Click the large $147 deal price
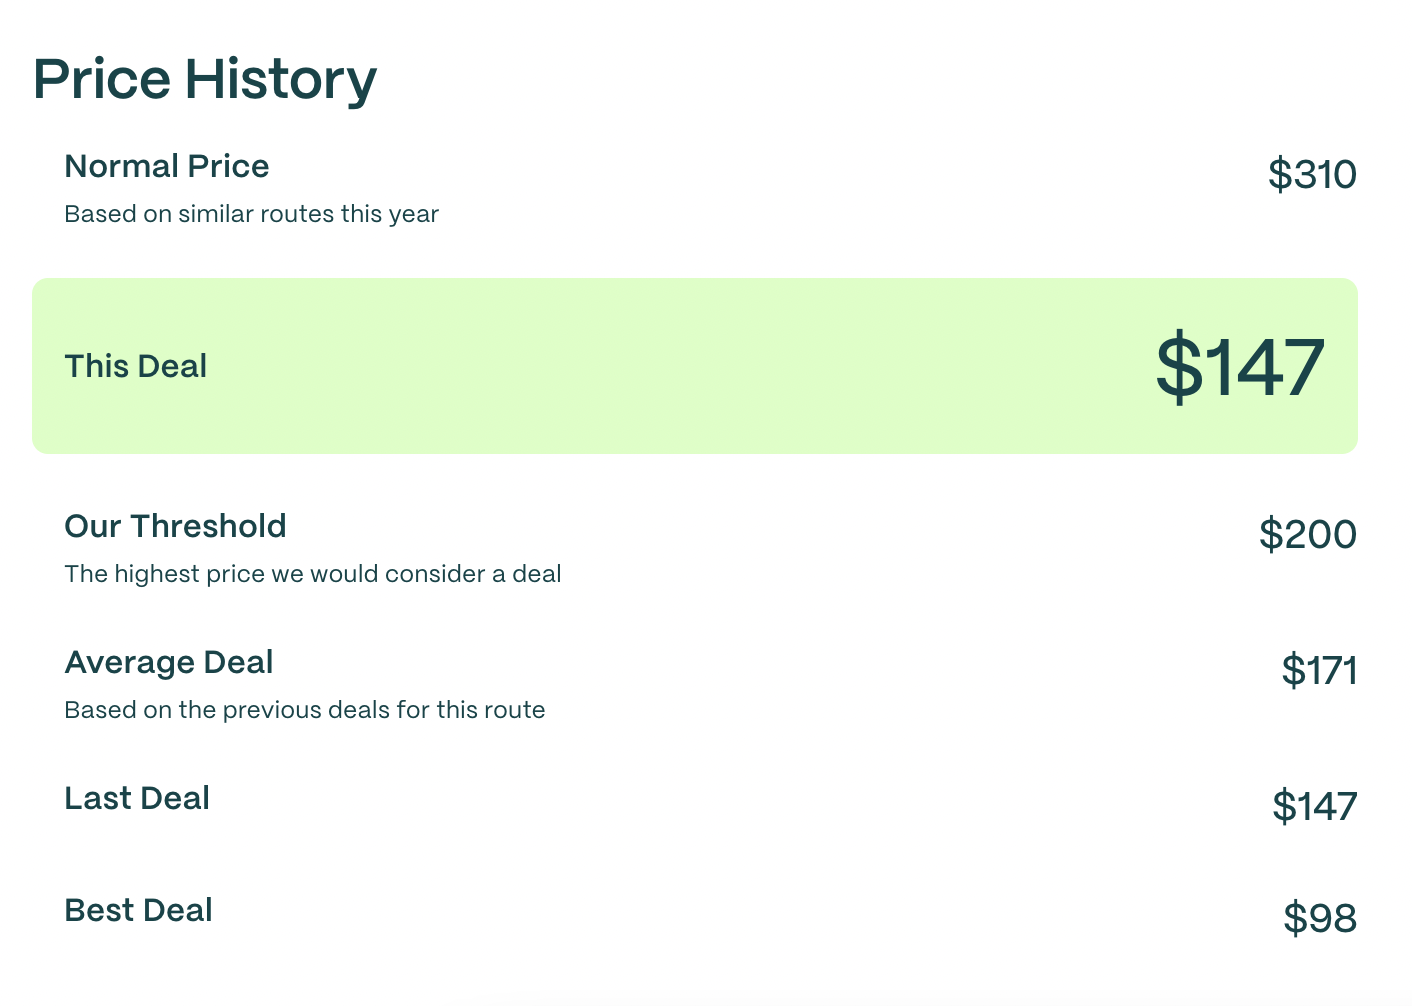This screenshot has height=1006, width=1412. coord(1240,368)
